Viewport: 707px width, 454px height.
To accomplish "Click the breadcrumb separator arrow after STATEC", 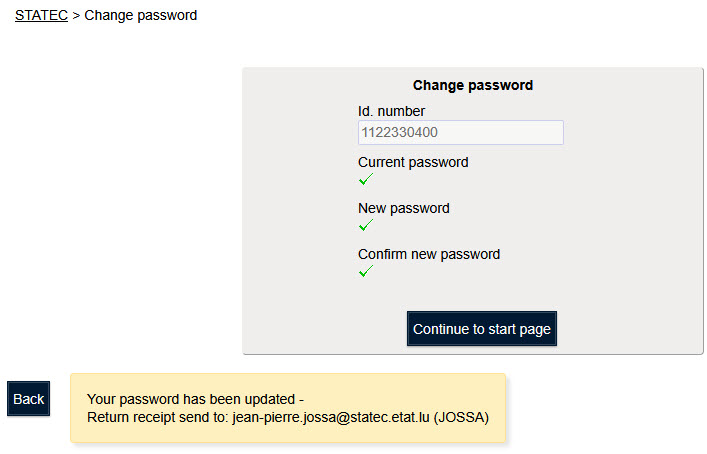I will tap(76, 15).
